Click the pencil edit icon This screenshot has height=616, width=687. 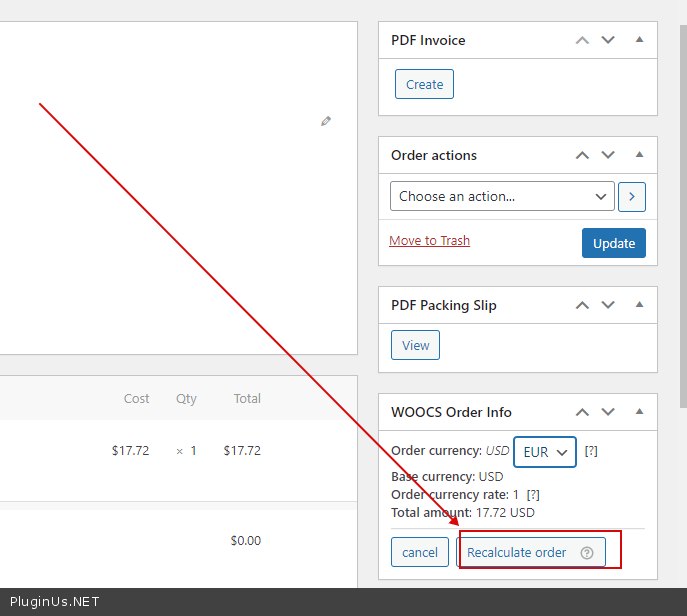click(x=326, y=121)
